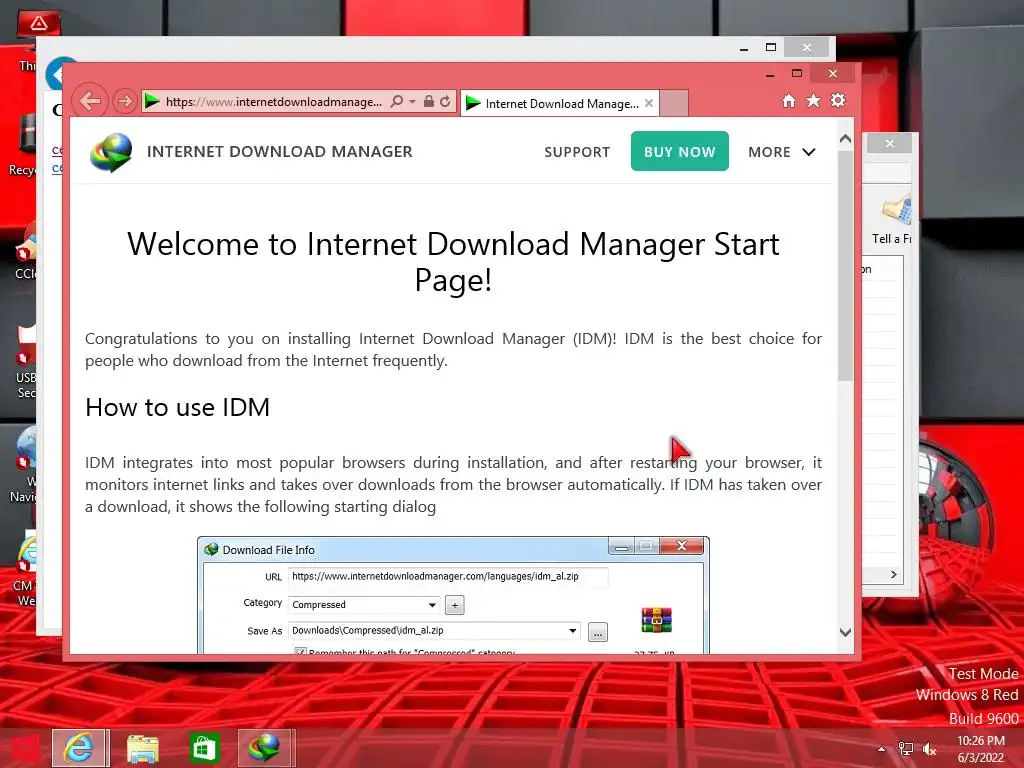Image resolution: width=1024 pixels, height=768 pixels.
Task: Minimize the background window behind the browser
Action: [744, 48]
